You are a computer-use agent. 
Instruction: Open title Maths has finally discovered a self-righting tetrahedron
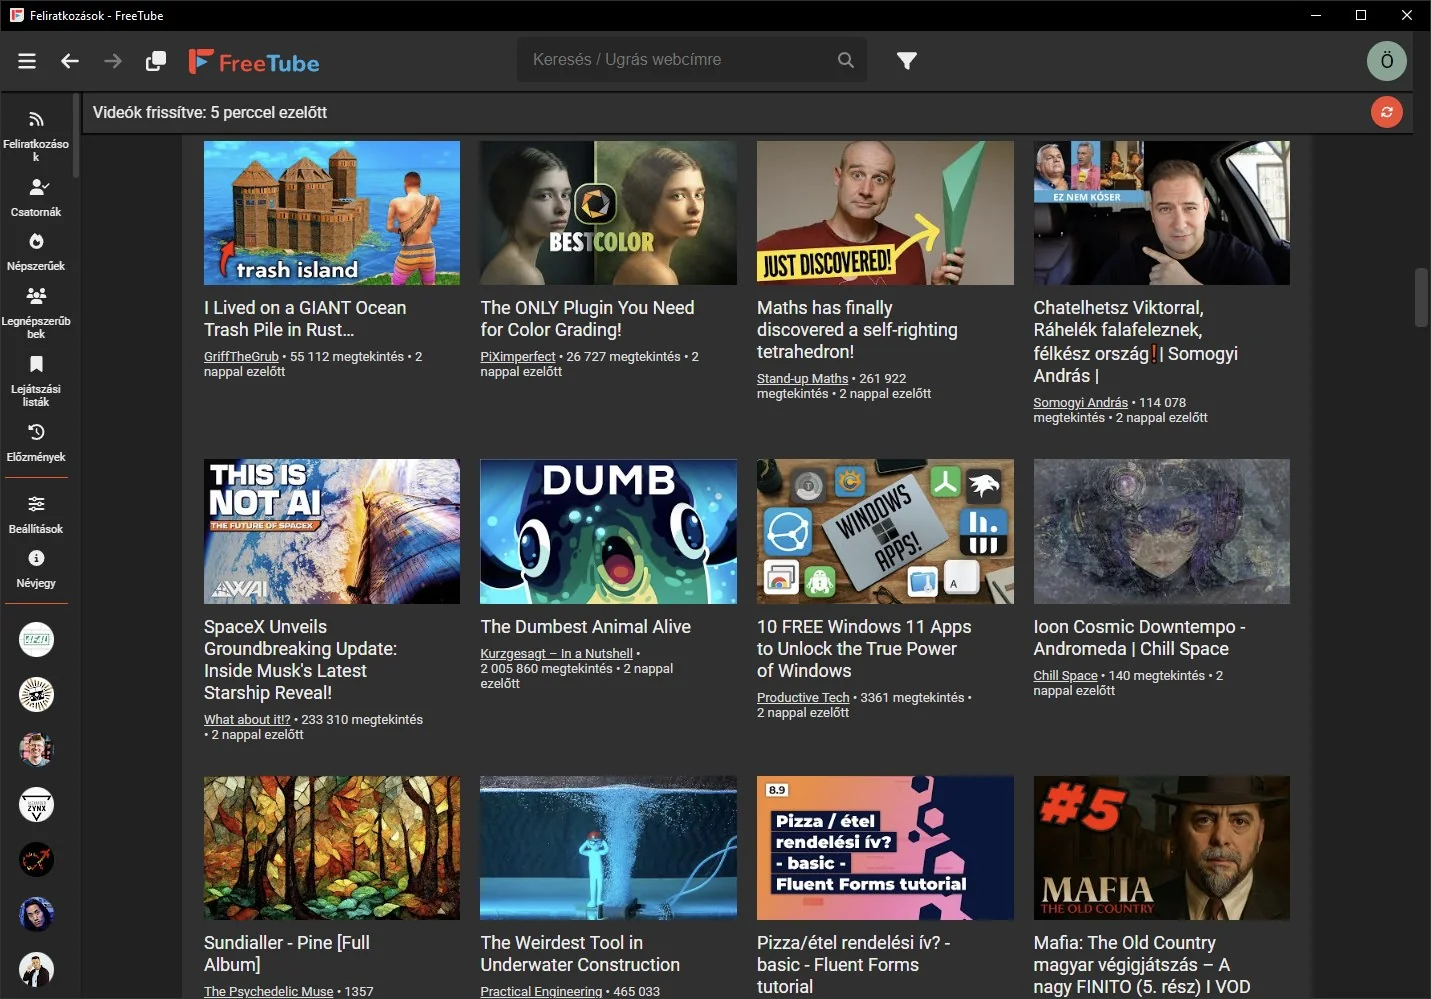857,330
